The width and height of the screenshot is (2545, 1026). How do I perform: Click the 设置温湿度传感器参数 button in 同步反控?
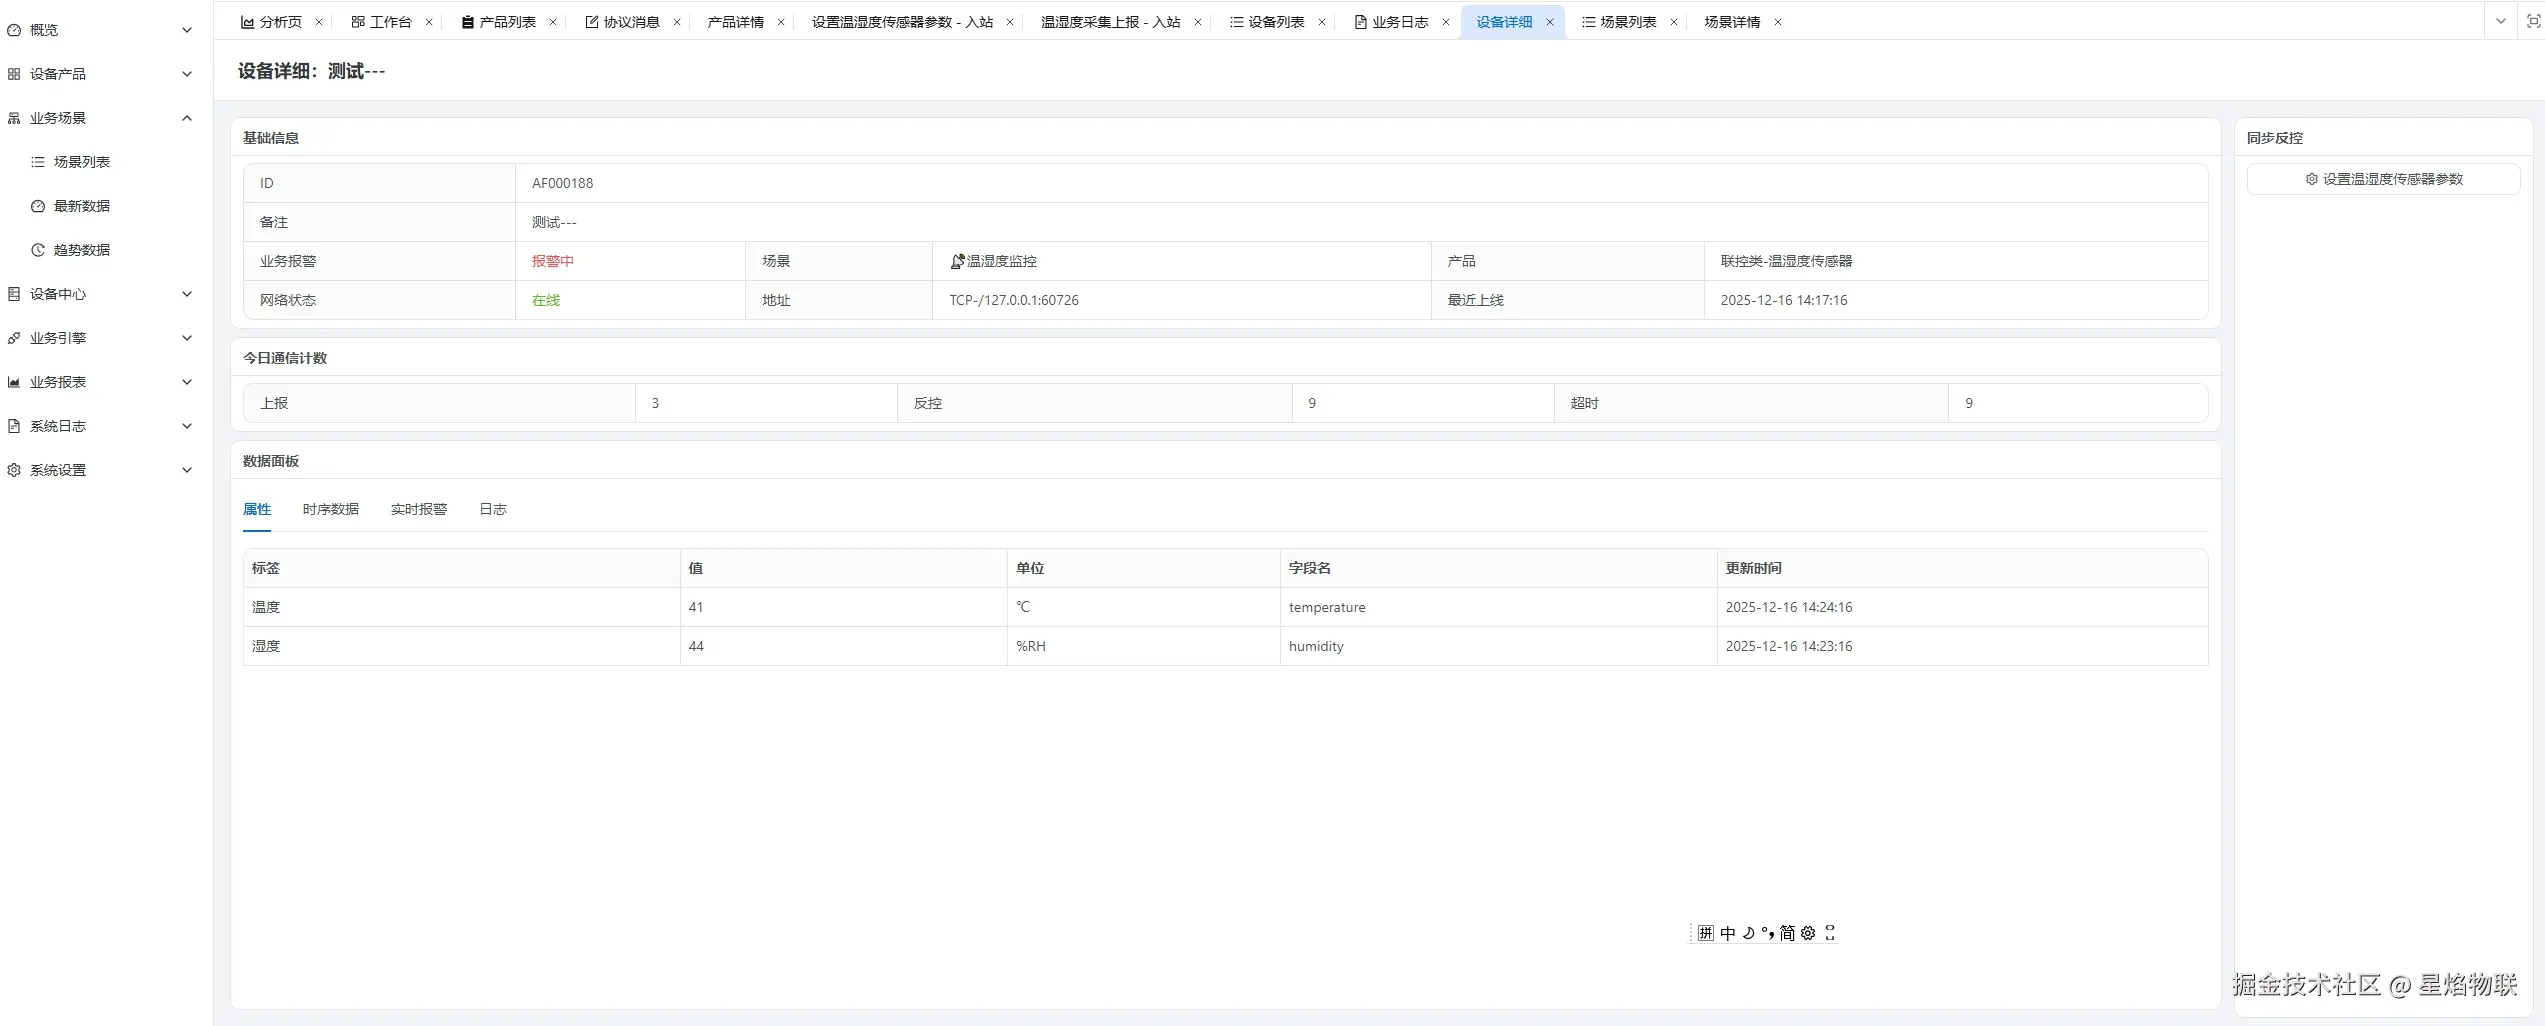(2384, 179)
